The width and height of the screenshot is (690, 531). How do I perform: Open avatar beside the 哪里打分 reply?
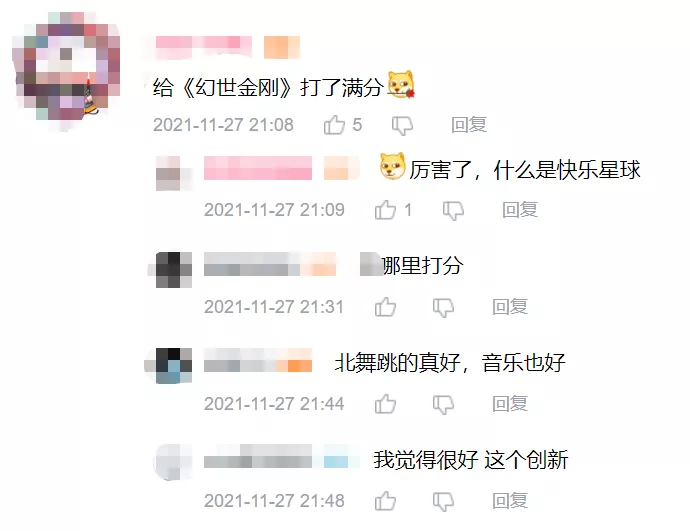(173, 269)
